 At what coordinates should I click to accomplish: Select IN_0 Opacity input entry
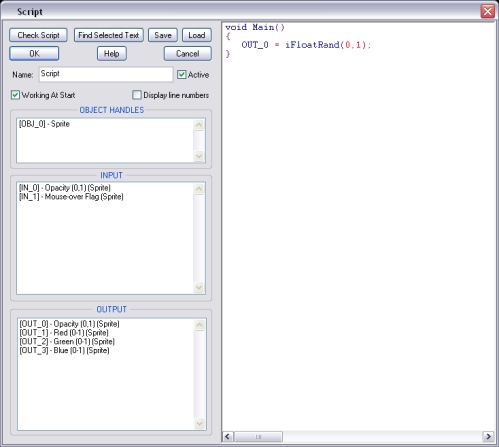[65, 188]
